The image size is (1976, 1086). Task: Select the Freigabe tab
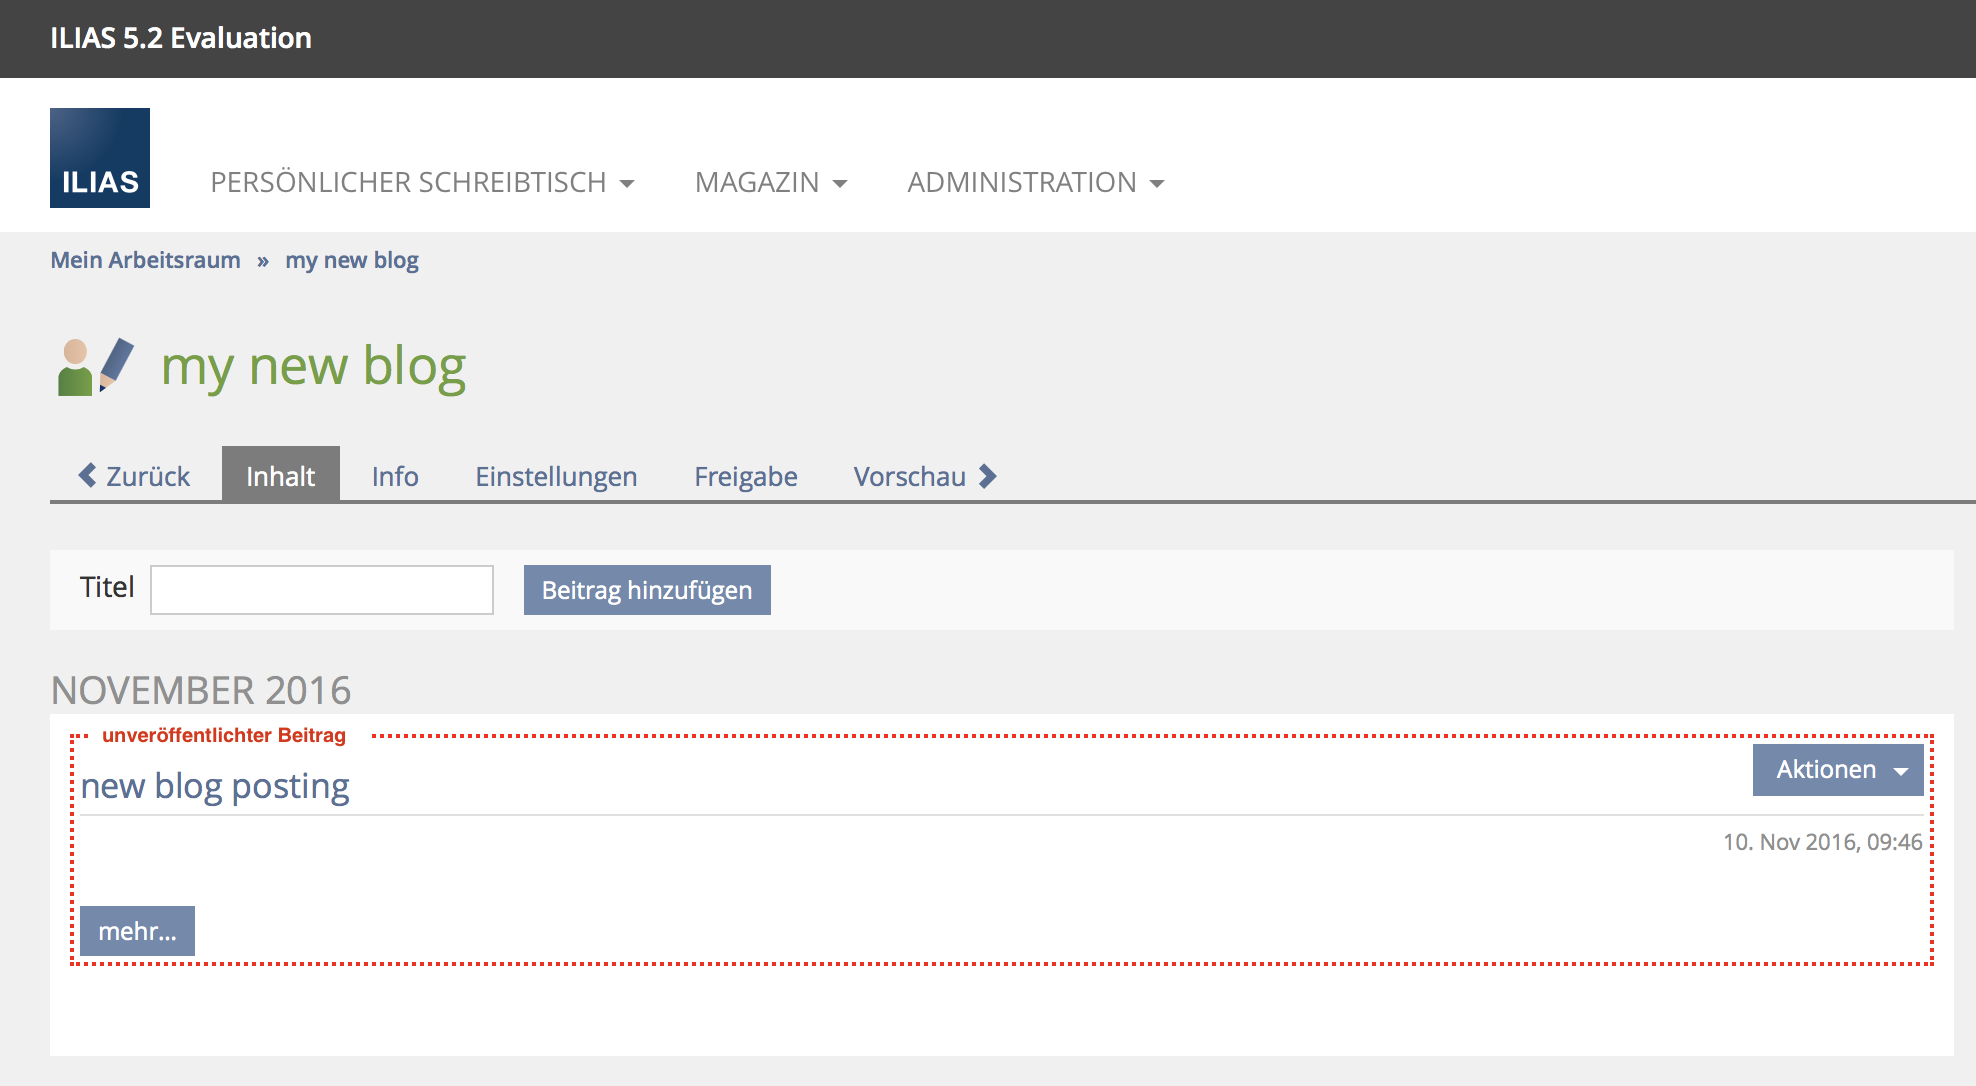(x=746, y=476)
